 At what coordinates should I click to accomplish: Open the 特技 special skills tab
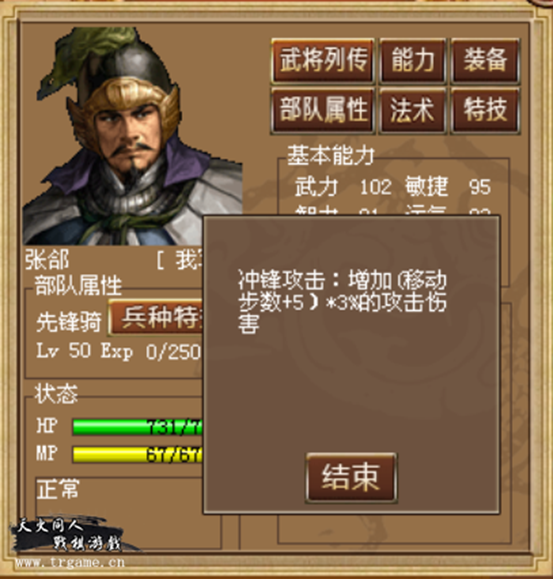(x=485, y=110)
